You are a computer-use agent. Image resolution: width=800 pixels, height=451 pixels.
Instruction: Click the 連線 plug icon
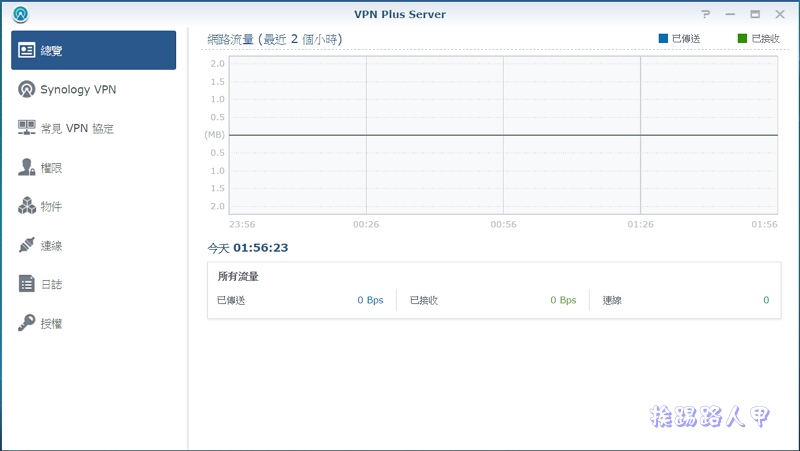[27, 245]
